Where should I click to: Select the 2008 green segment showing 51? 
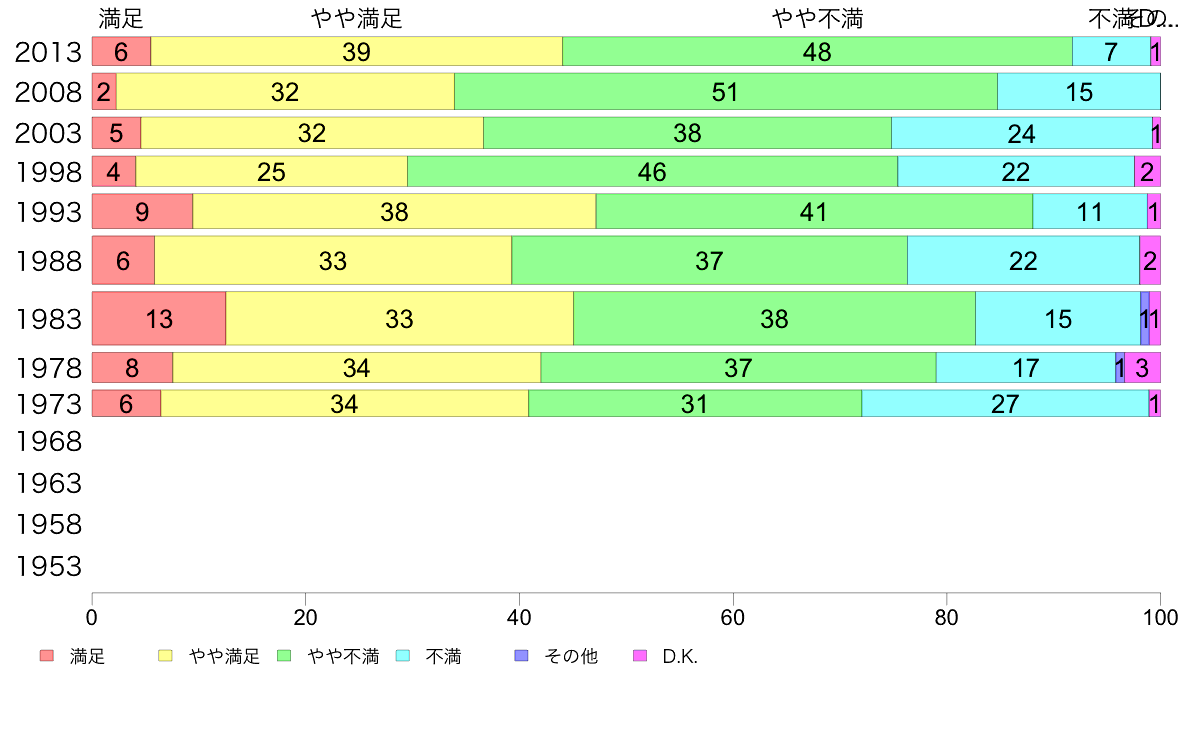tap(725, 93)
